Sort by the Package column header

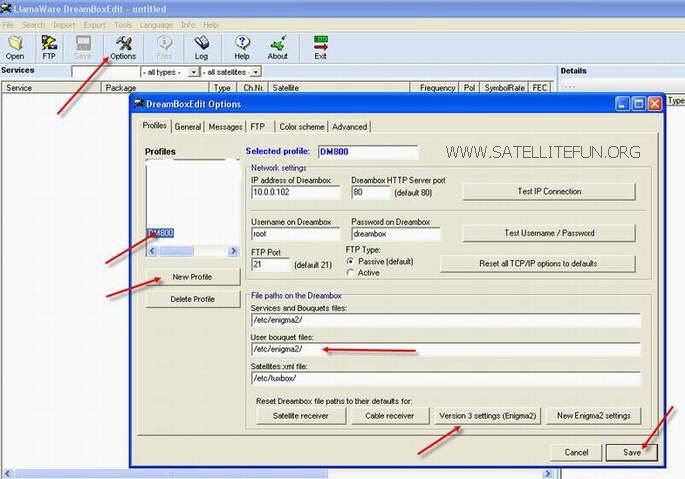(x=155, y=88)
